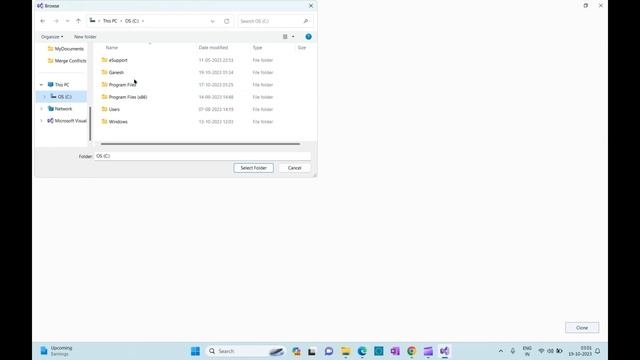640x360 pixels.
Task: Click the microphone tray icon
Action: tap(513, 351)
